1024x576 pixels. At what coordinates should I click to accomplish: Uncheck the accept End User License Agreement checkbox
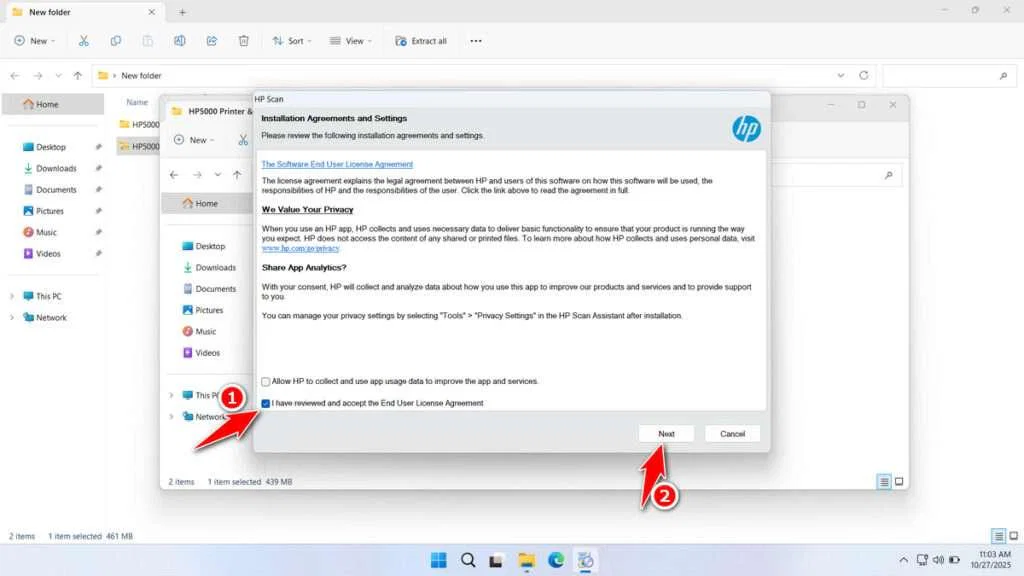[x=266, y=403]
